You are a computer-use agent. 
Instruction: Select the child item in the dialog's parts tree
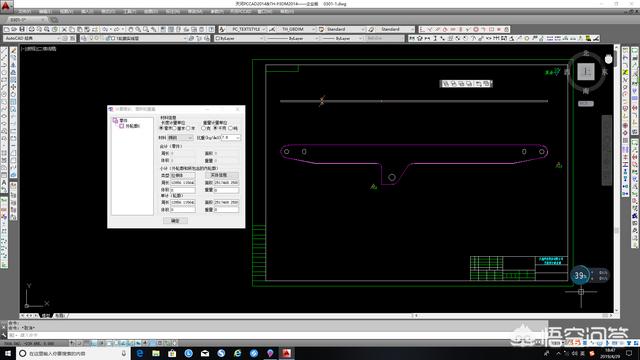(130, 126)
